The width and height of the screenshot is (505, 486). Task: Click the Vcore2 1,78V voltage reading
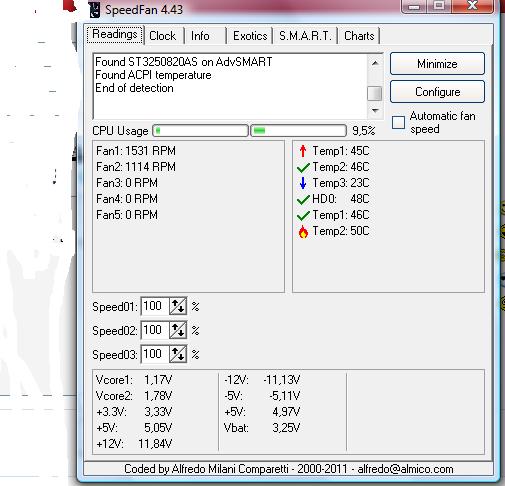point(134,396)
